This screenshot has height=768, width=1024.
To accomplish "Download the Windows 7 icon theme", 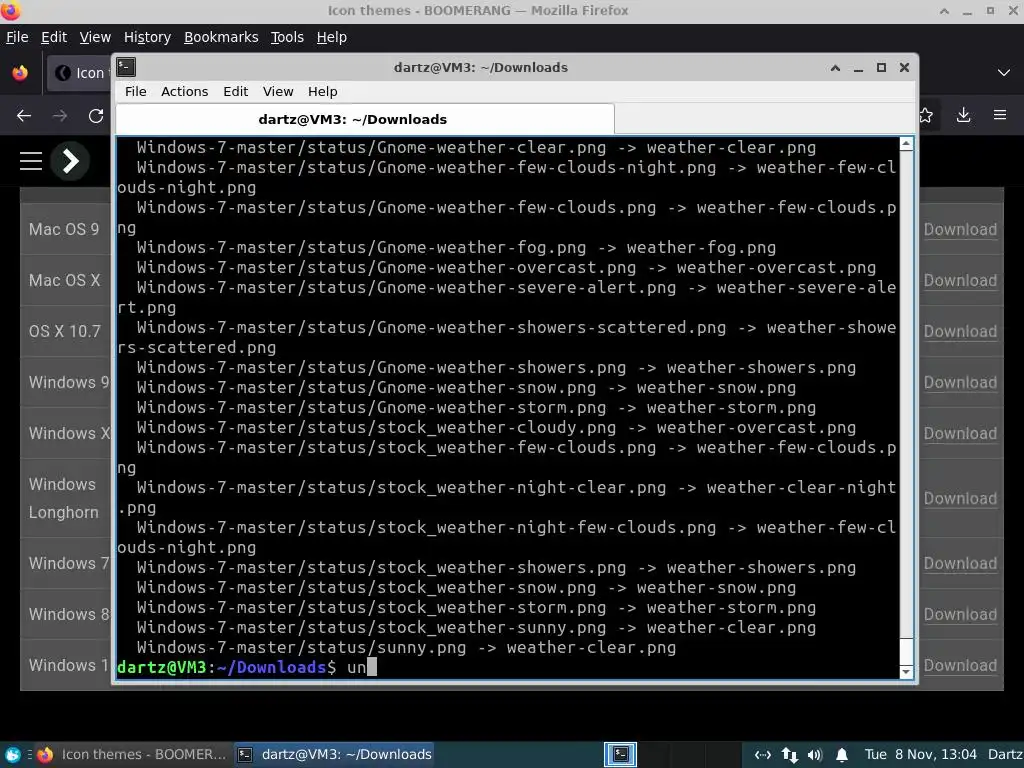I will click(x=960, y=563).
